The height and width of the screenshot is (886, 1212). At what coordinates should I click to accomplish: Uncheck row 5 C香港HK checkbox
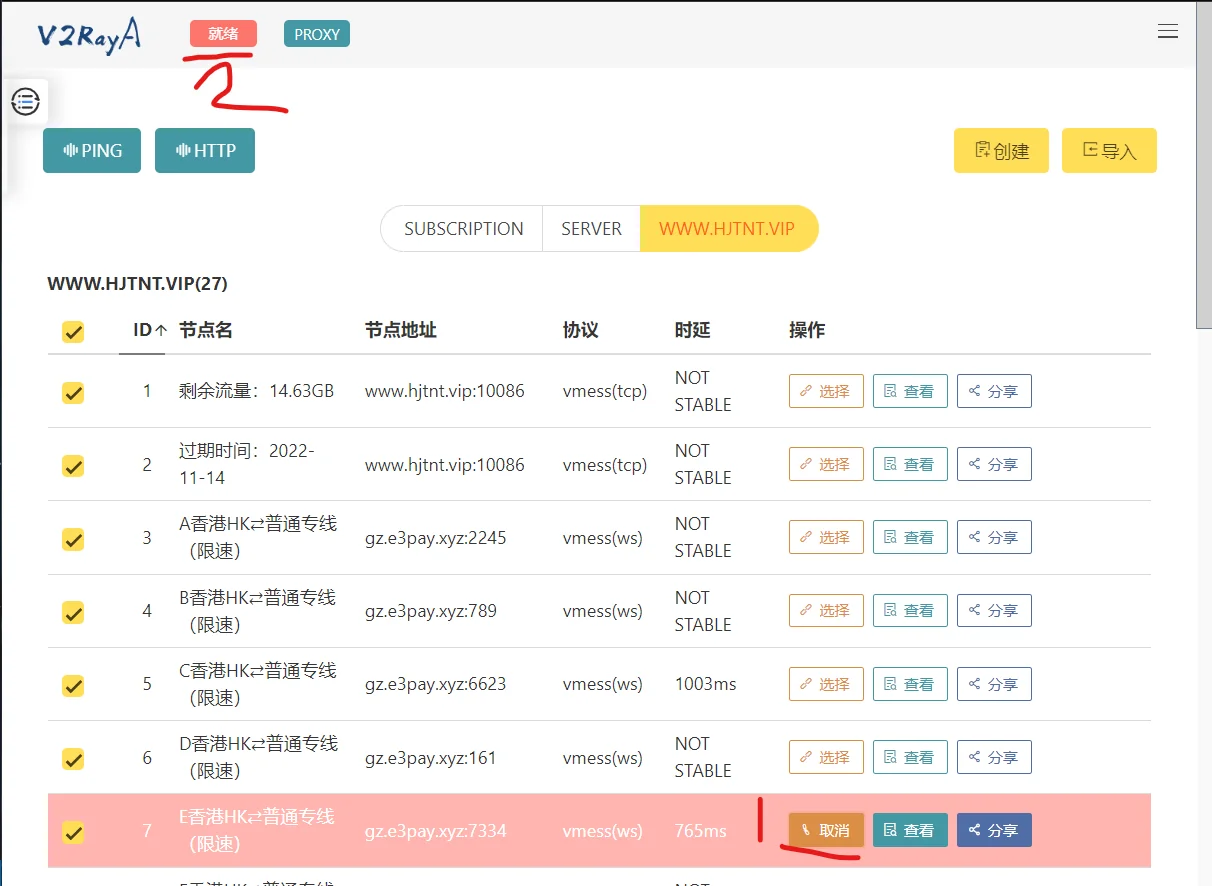73,686
